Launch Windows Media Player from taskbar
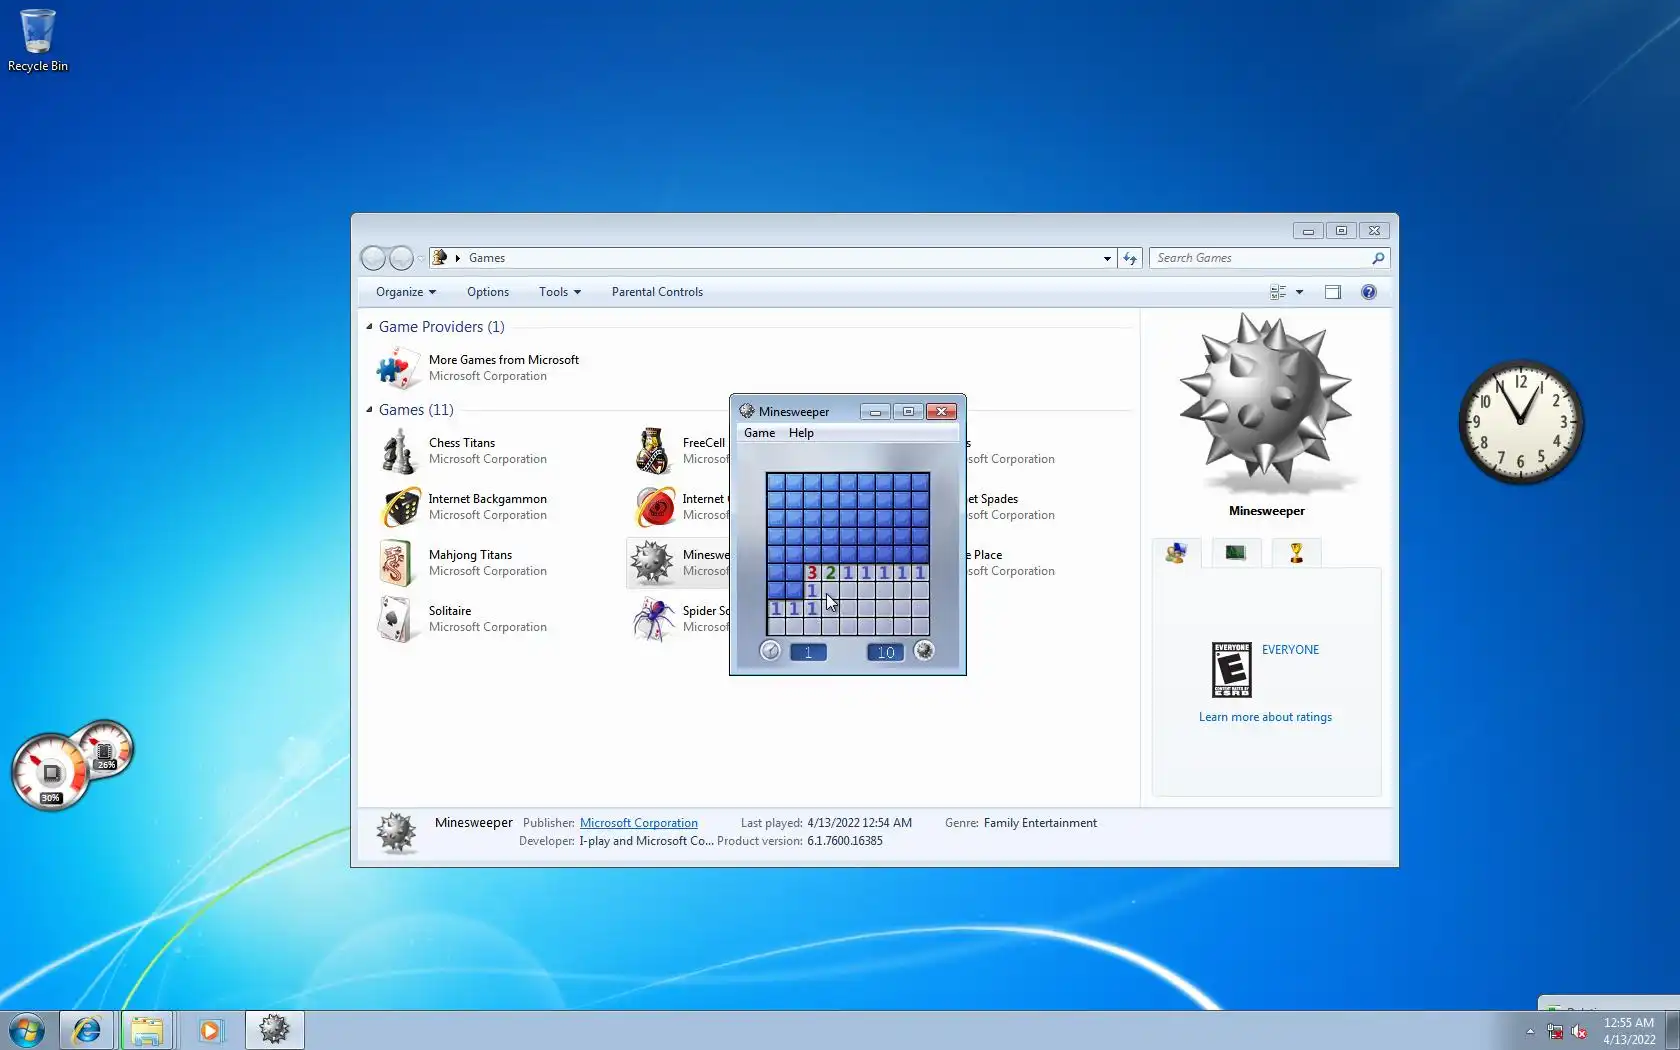This screenshot has height=1050, width=1680. [210, 1030]
